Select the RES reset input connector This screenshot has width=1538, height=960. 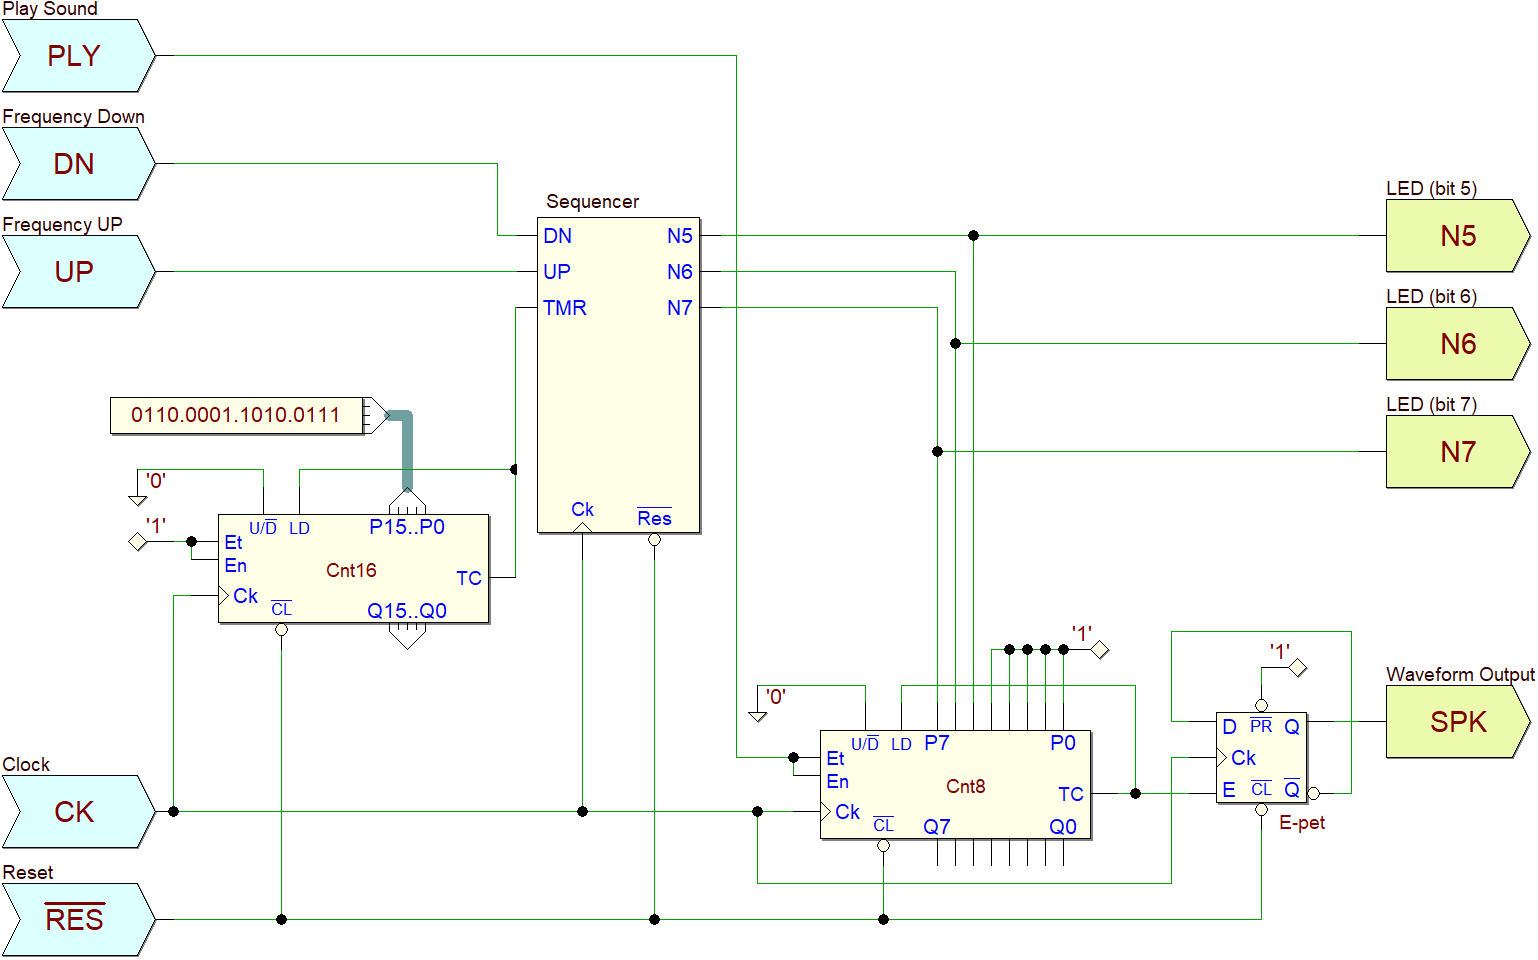pos(78,920)
